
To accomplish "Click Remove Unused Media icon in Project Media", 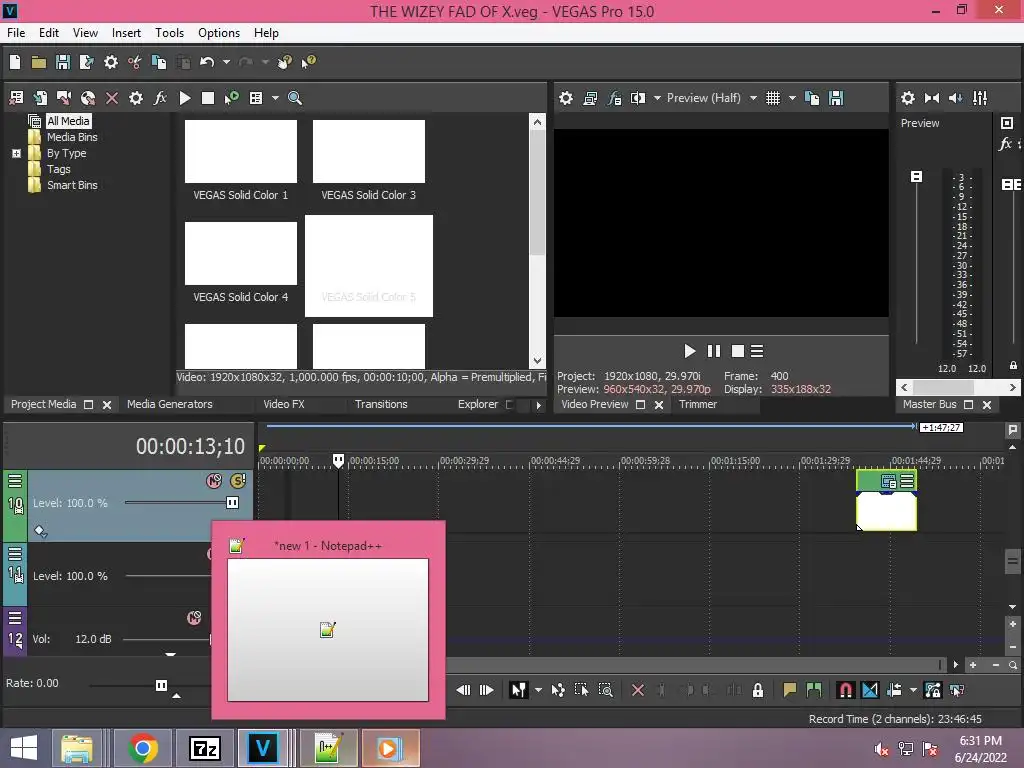I will point(16,98).
